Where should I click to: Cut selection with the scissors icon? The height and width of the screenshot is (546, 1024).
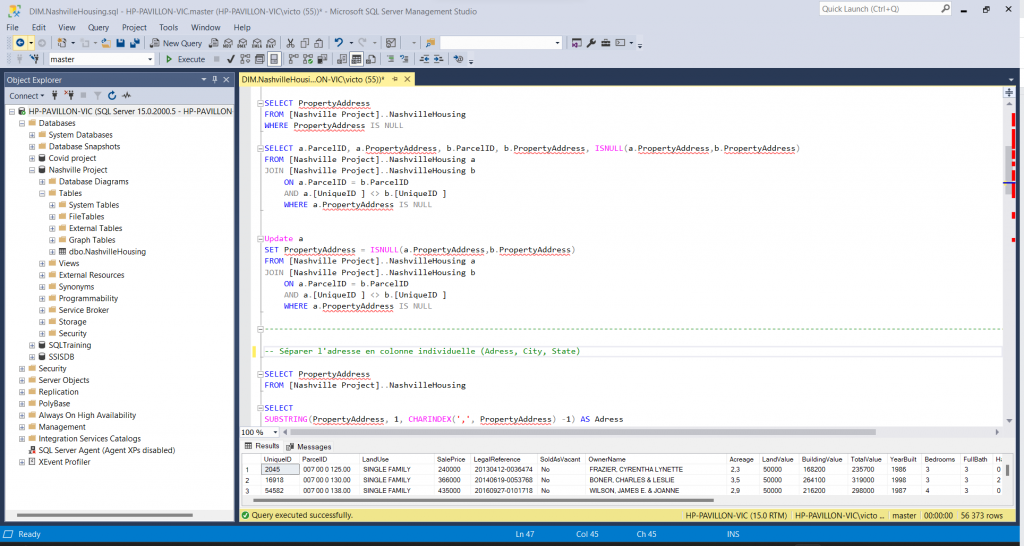pyautogui.click(x=290, y=43)
